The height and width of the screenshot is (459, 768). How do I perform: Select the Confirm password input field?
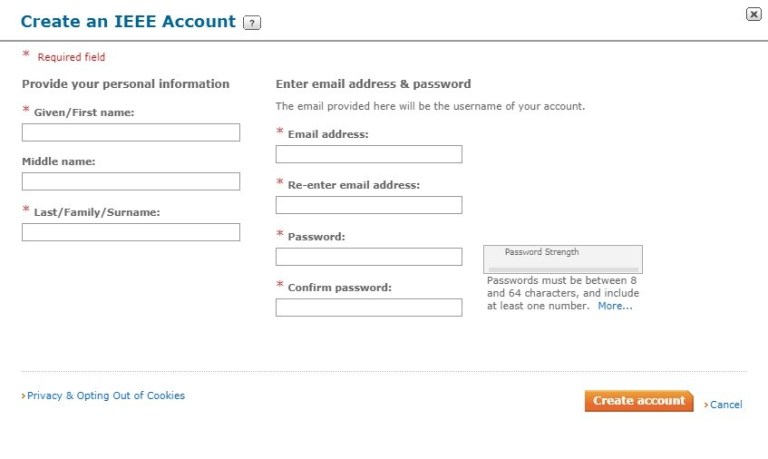tap(369, 308)
